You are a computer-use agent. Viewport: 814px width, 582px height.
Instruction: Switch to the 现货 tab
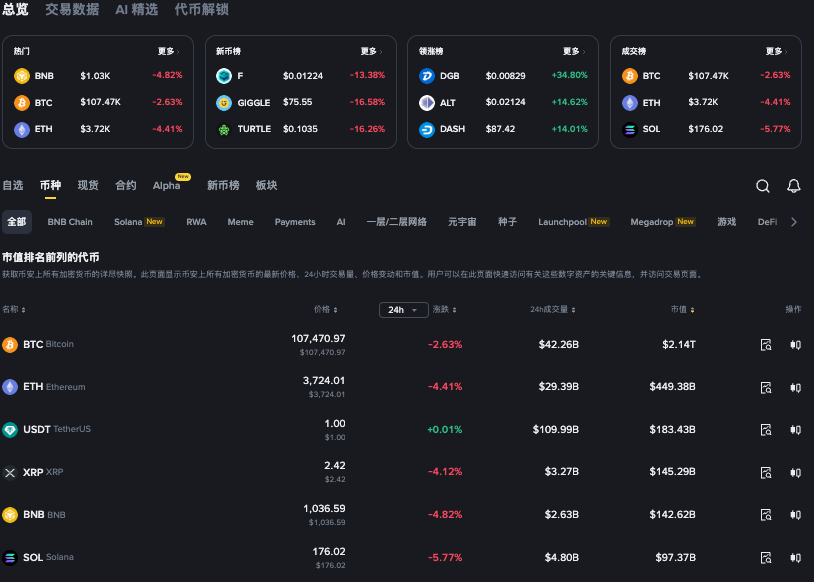pyautogui.click(x=87, y=186)
